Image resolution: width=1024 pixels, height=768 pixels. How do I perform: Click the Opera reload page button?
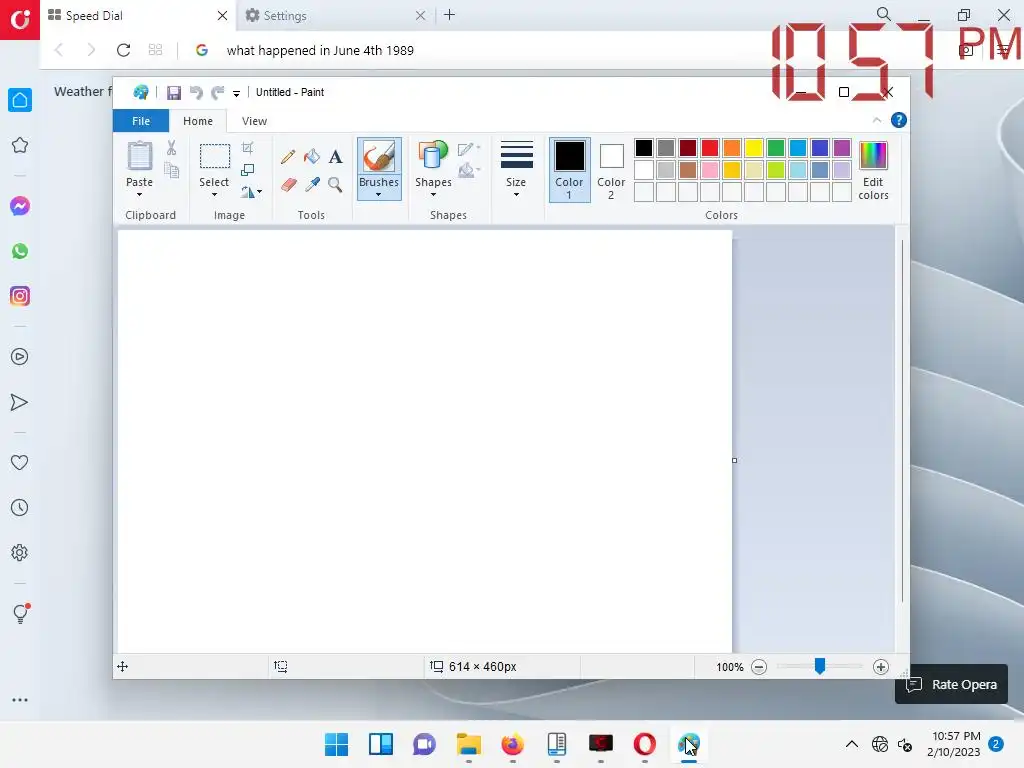coord(123,50)
